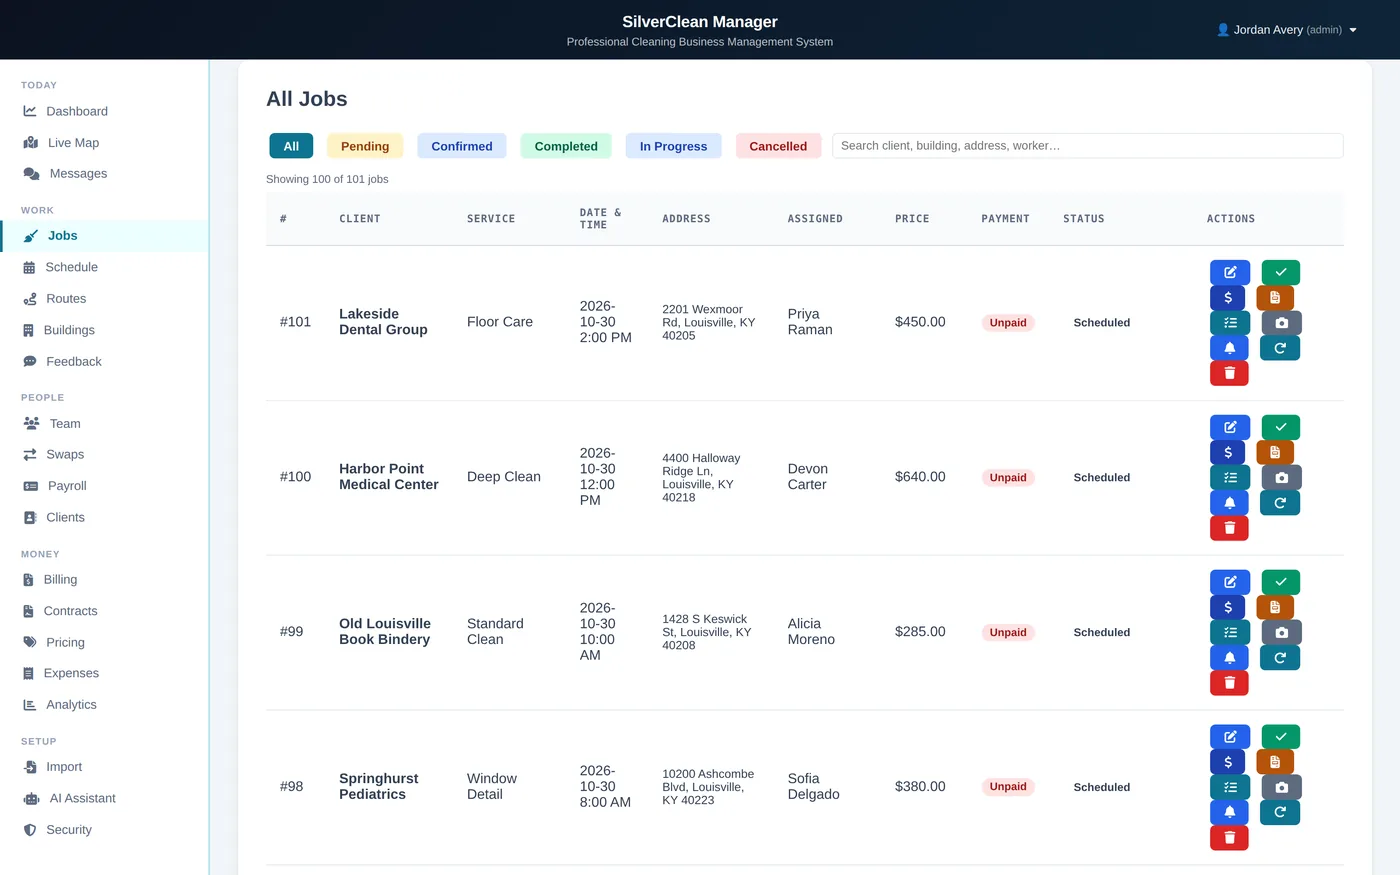1400x875 pixels.
Task: Open the checklist for job #99
Action: (1230, 633)
